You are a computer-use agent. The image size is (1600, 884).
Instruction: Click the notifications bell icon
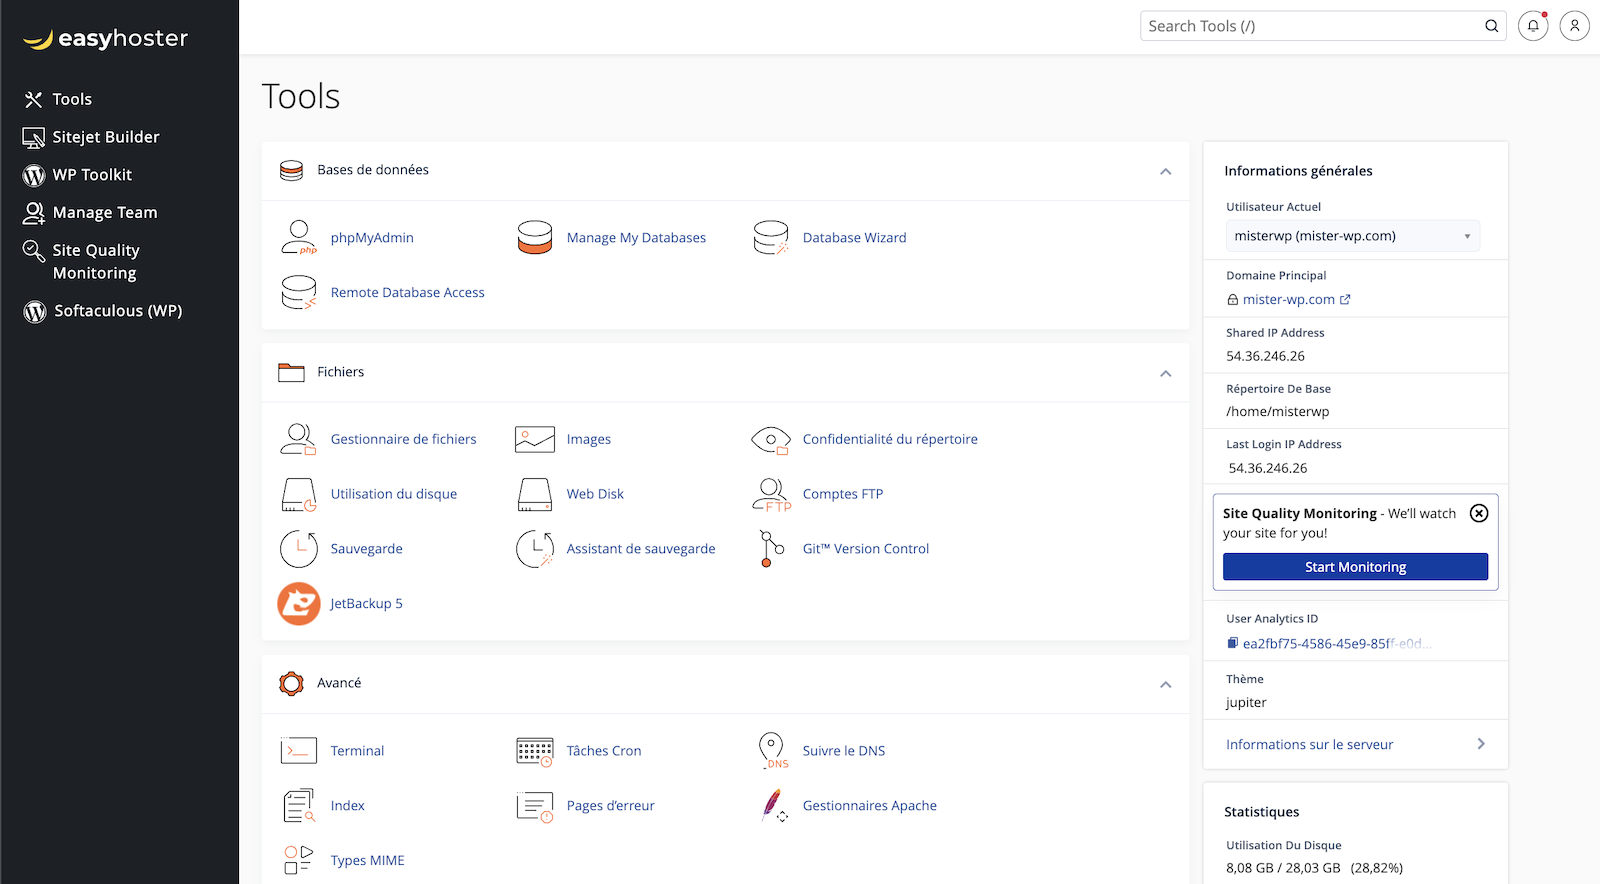coord(1532,26)
